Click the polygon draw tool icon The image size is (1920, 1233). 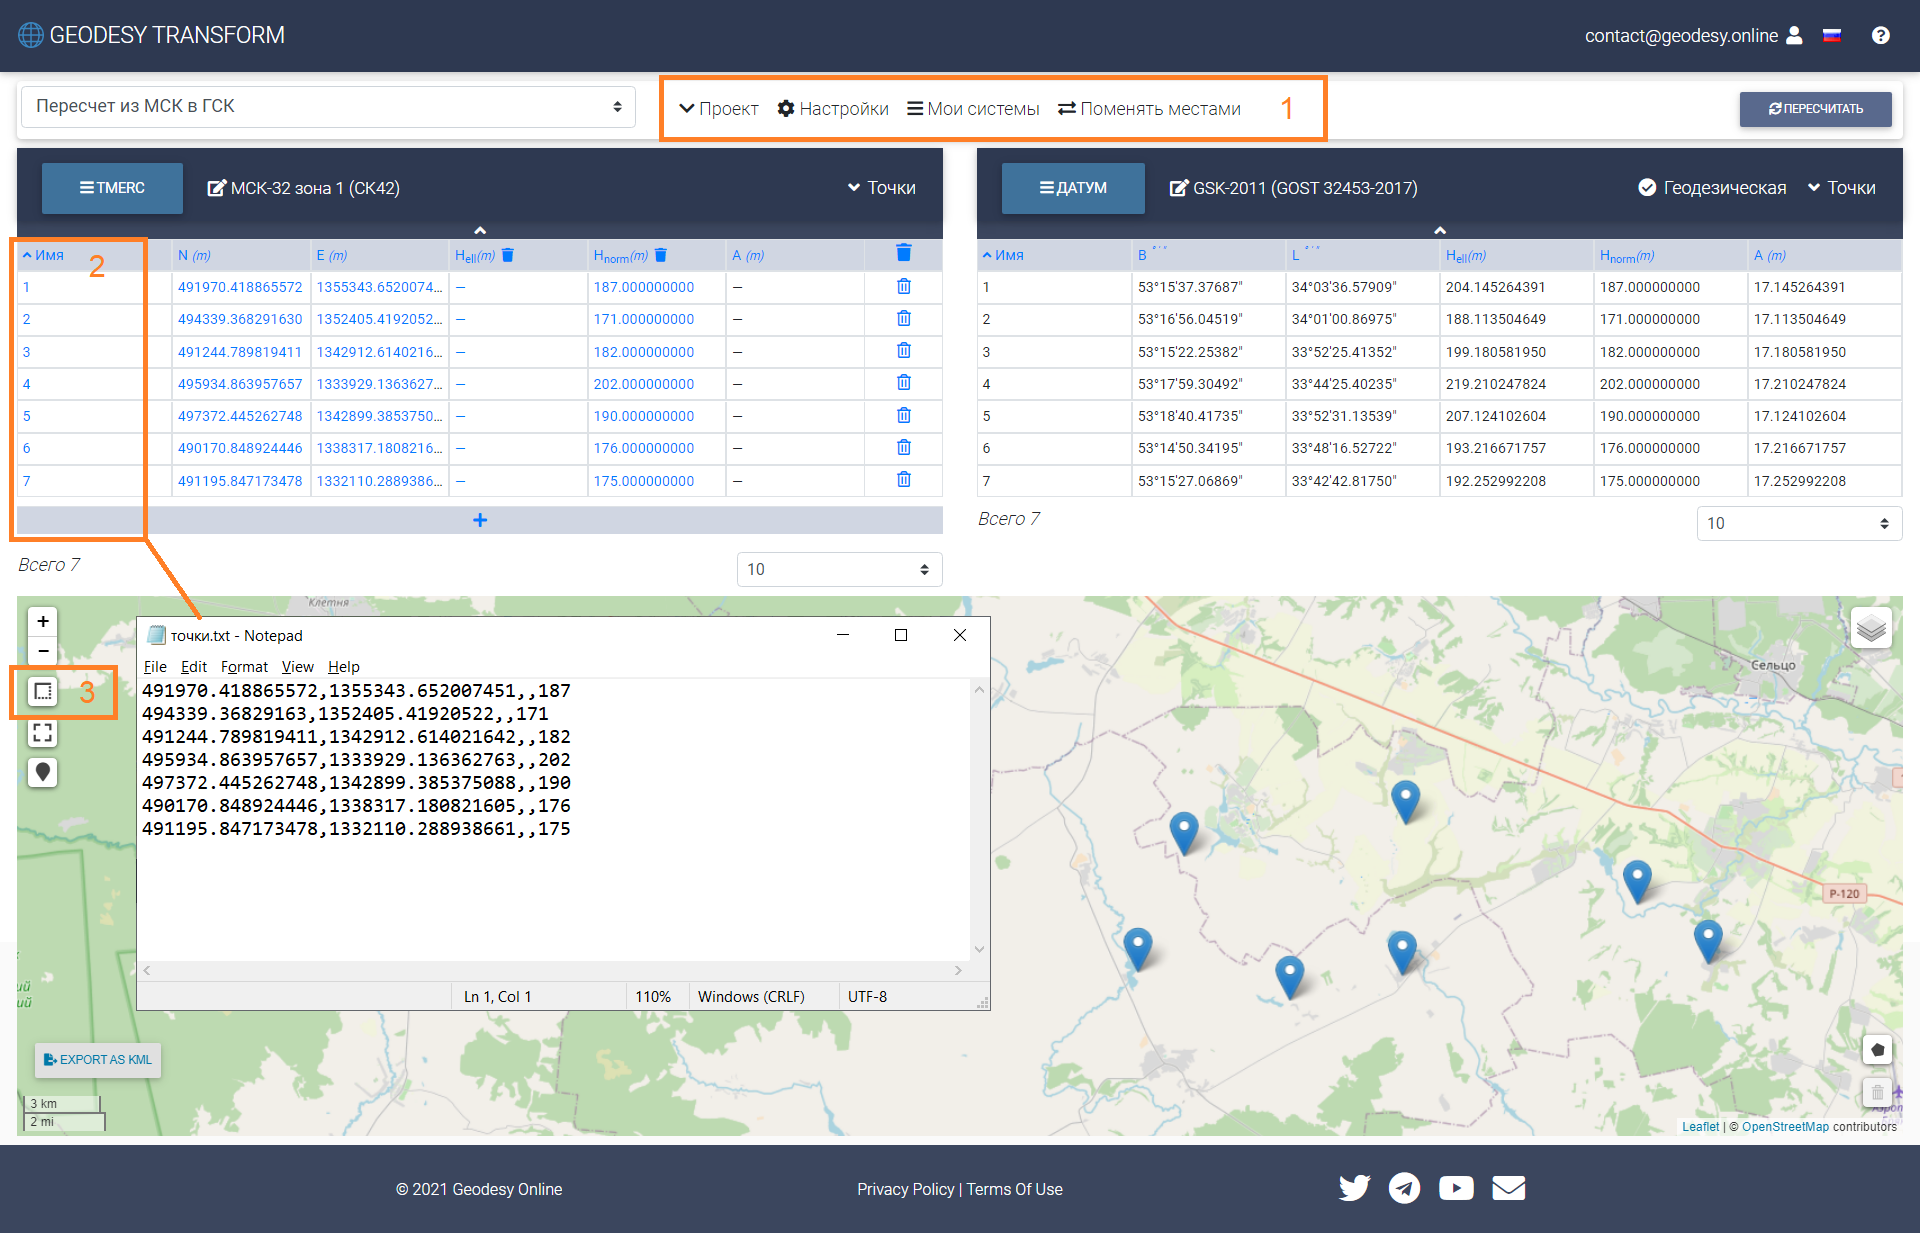1877,1050
